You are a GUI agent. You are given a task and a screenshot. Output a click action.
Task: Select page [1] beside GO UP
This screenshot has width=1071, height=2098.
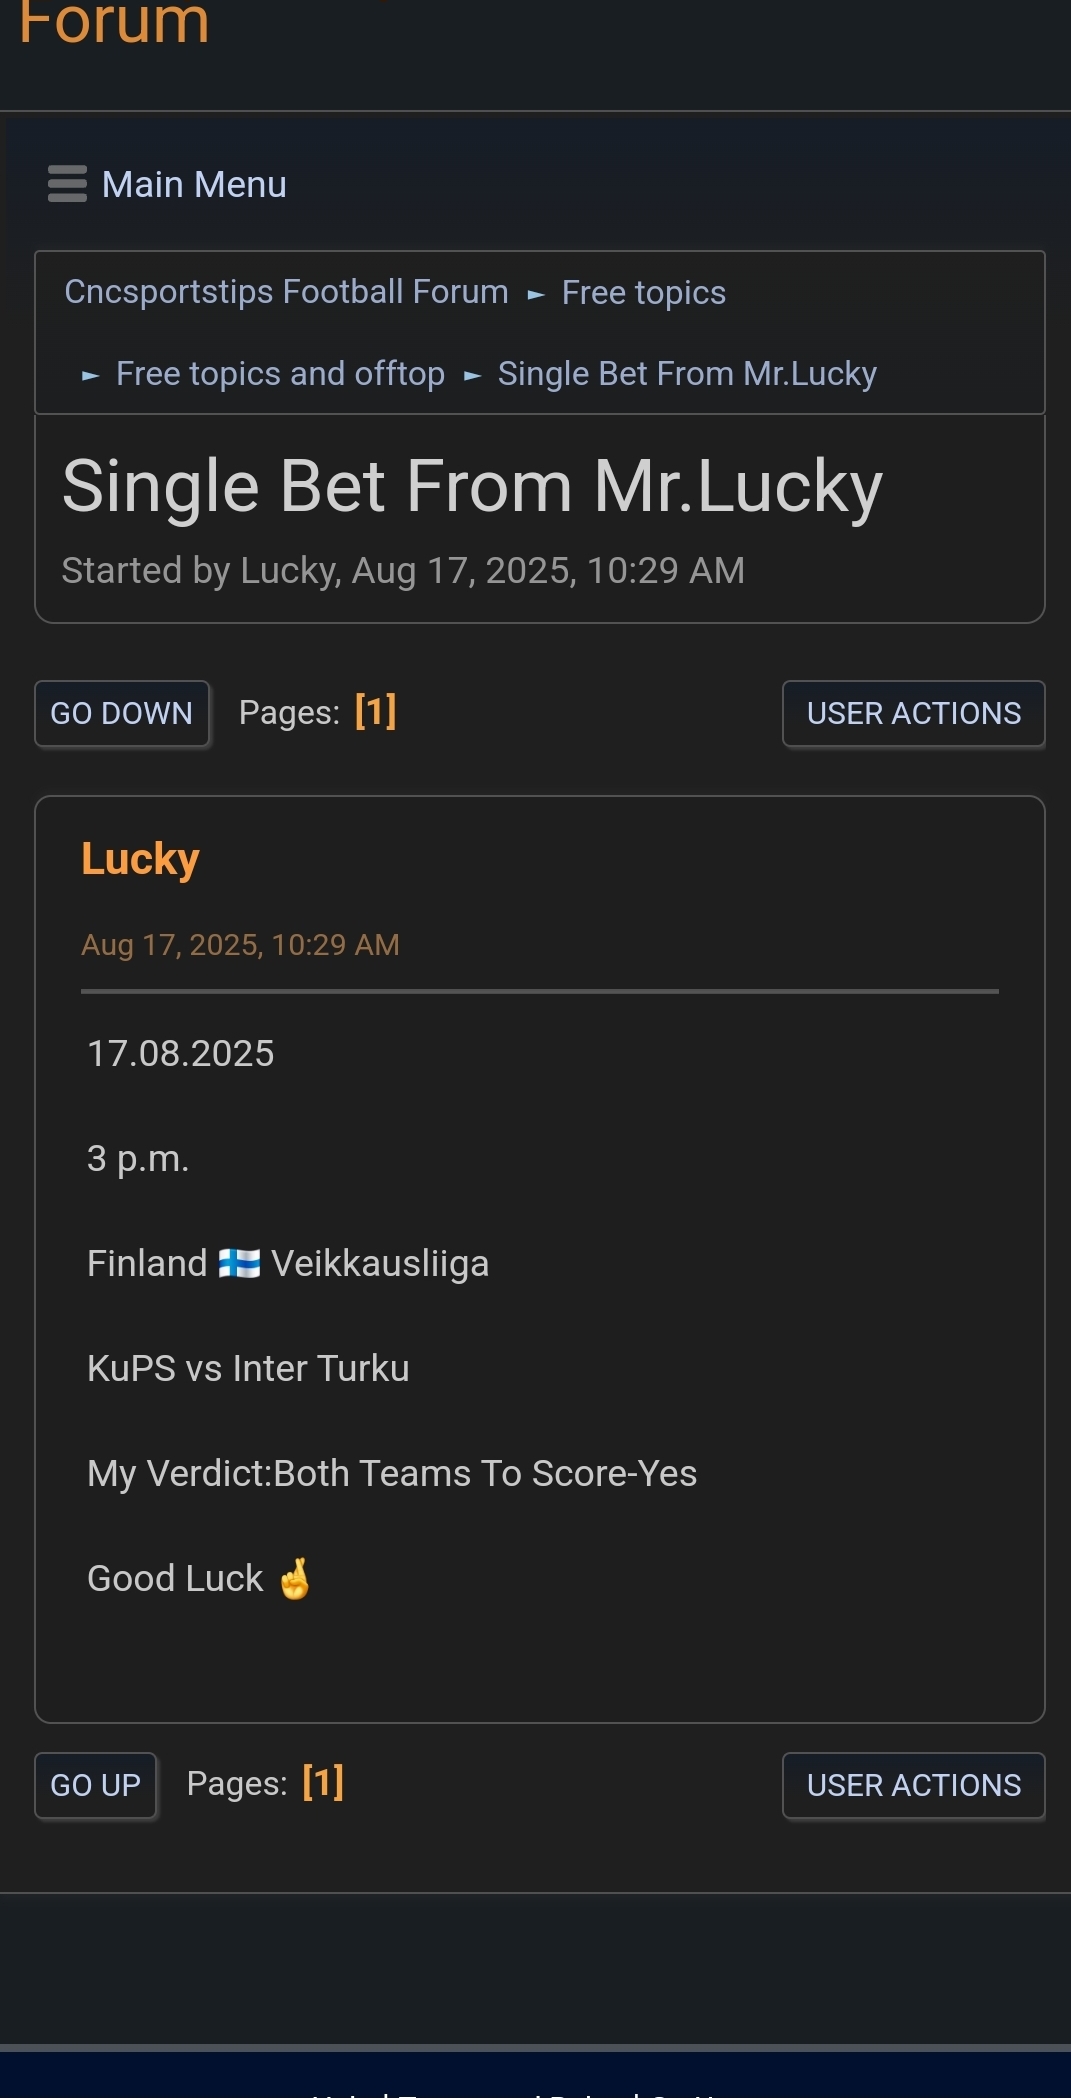coord(323,1783)
